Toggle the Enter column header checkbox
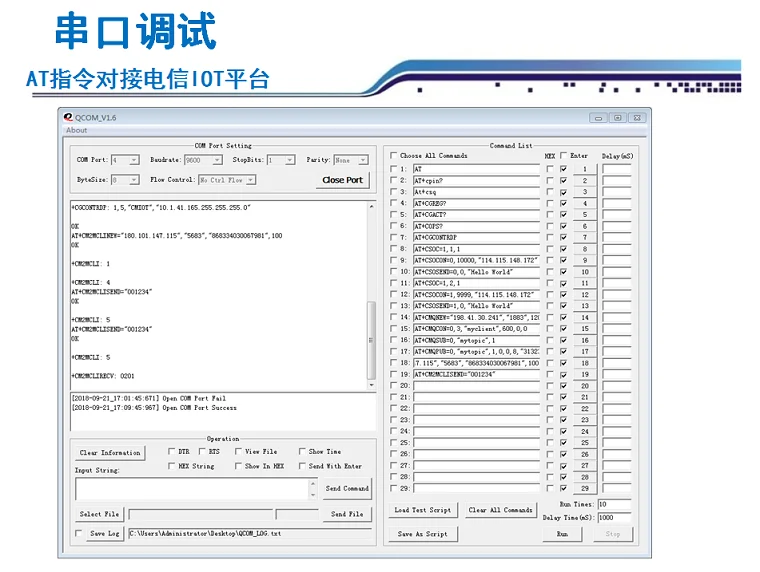The width and height of the screenshot is (760, 572). point(563,155)
